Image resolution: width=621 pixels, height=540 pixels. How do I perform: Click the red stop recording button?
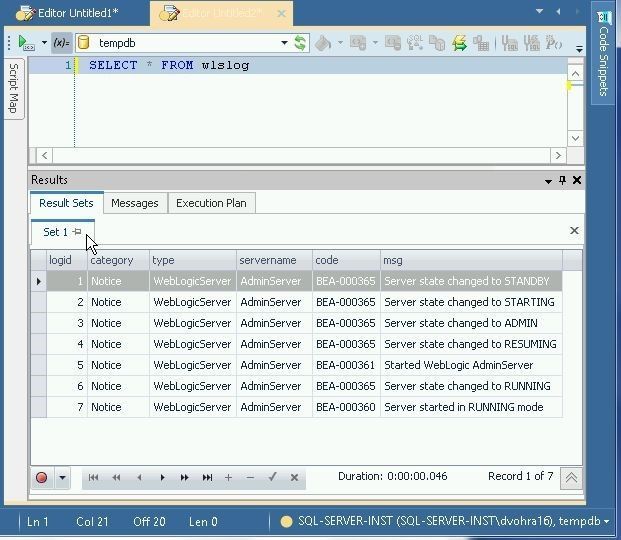[42, 478]
